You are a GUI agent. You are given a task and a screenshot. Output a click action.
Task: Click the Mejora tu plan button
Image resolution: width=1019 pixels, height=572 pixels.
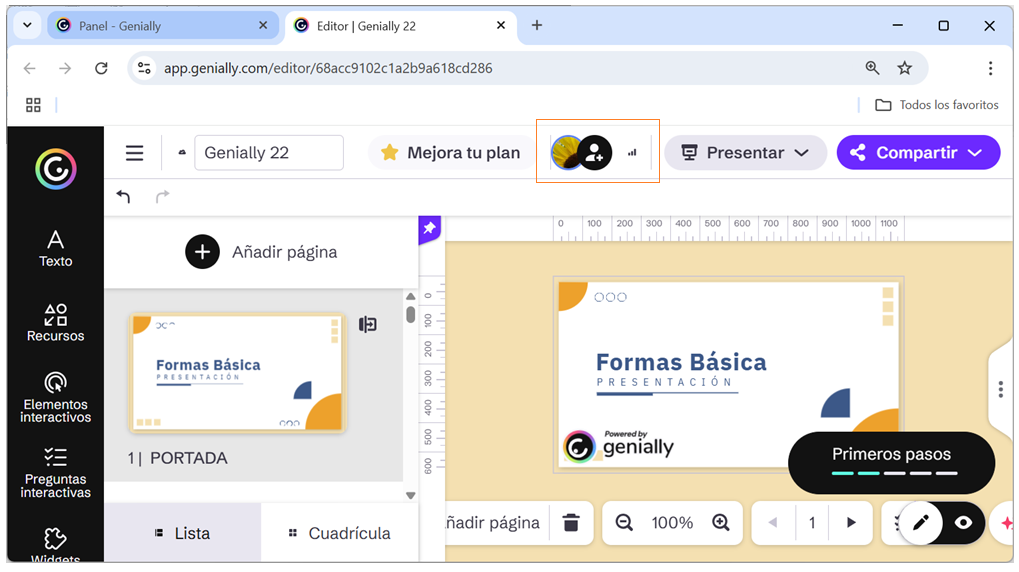[x=450, y=153]
